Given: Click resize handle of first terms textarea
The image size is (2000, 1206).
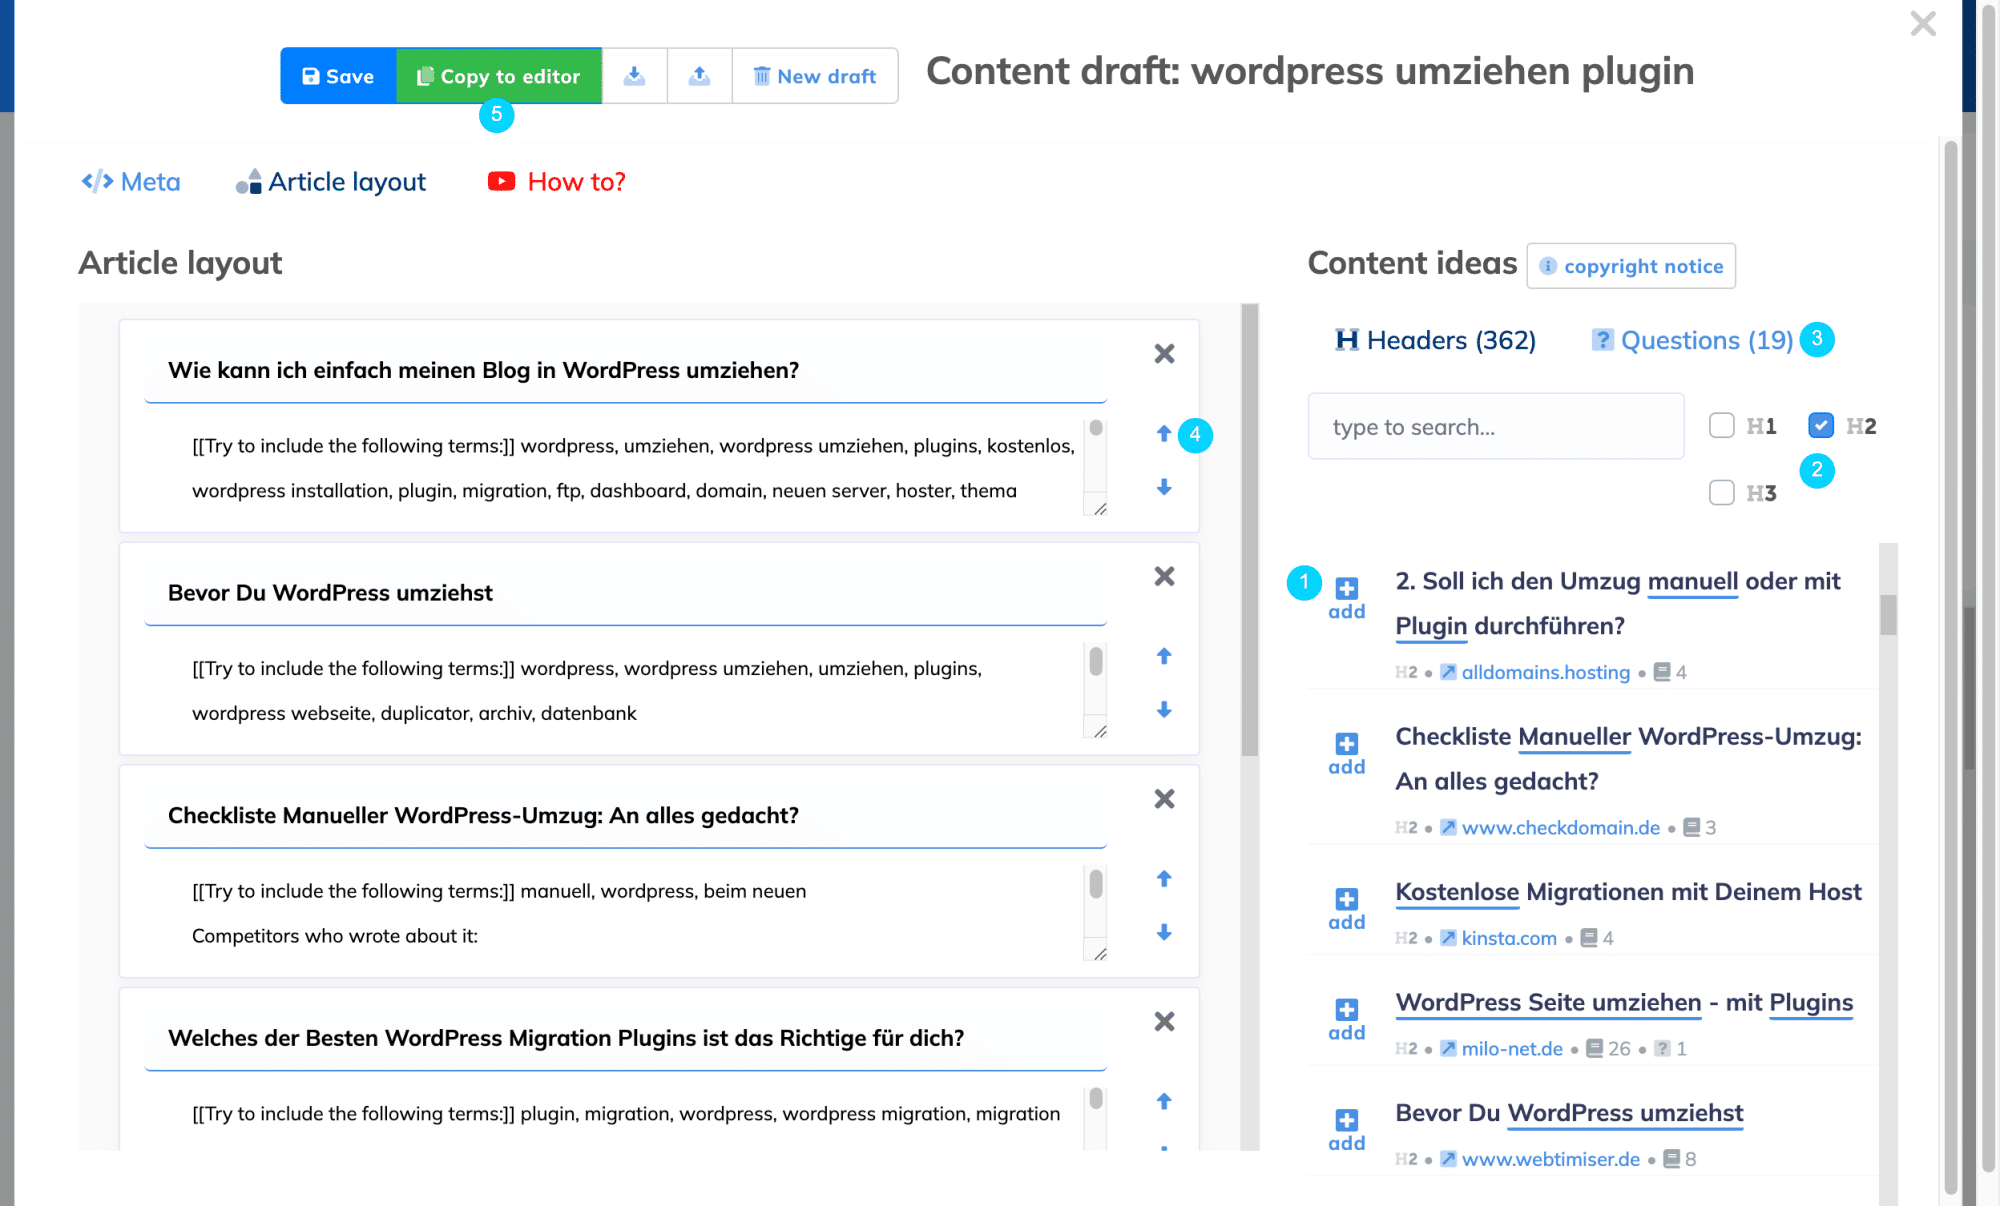Looking at the screenshot, I should (1100, 509).
